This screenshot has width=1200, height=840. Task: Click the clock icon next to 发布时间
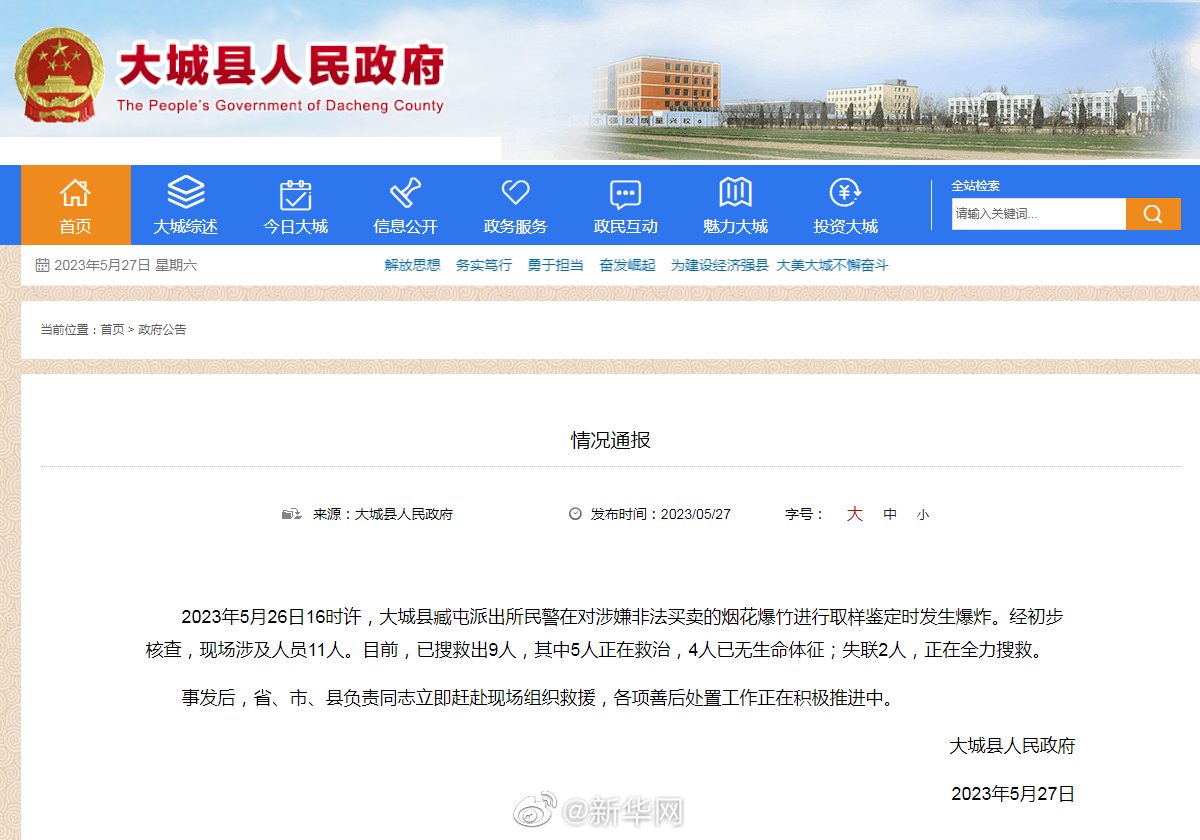(x=573, y=513)
